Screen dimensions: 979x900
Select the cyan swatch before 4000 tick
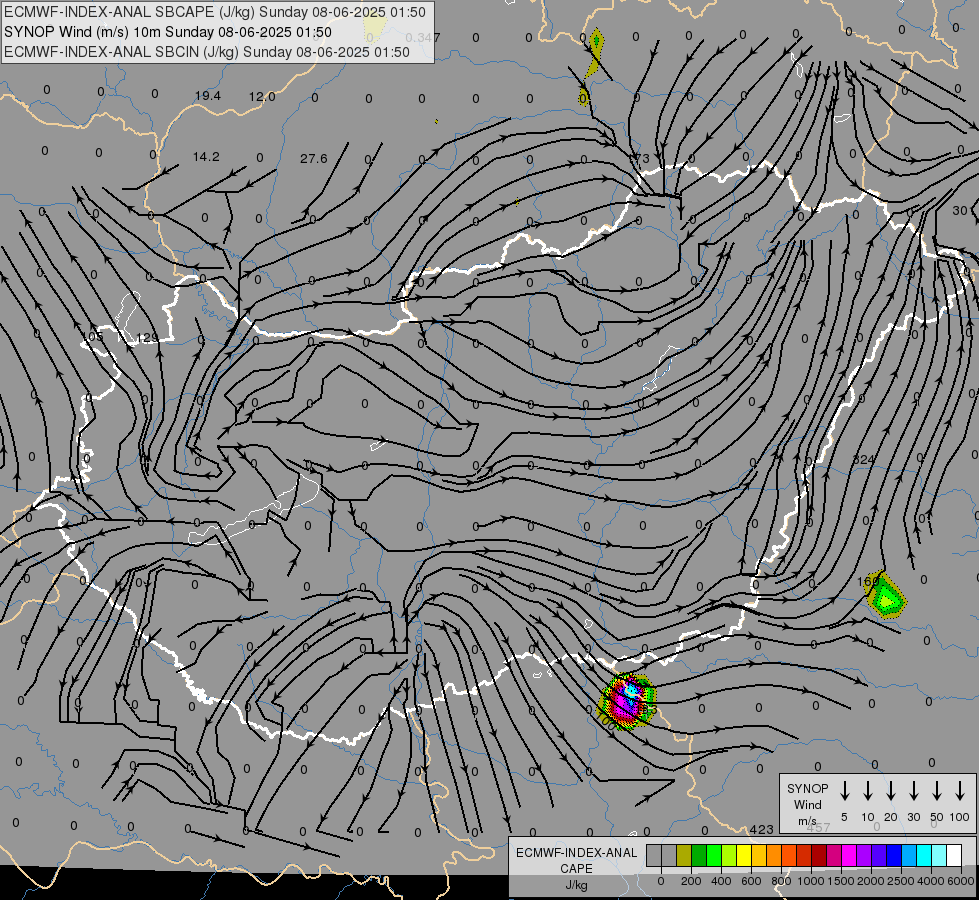coord(923,855)
